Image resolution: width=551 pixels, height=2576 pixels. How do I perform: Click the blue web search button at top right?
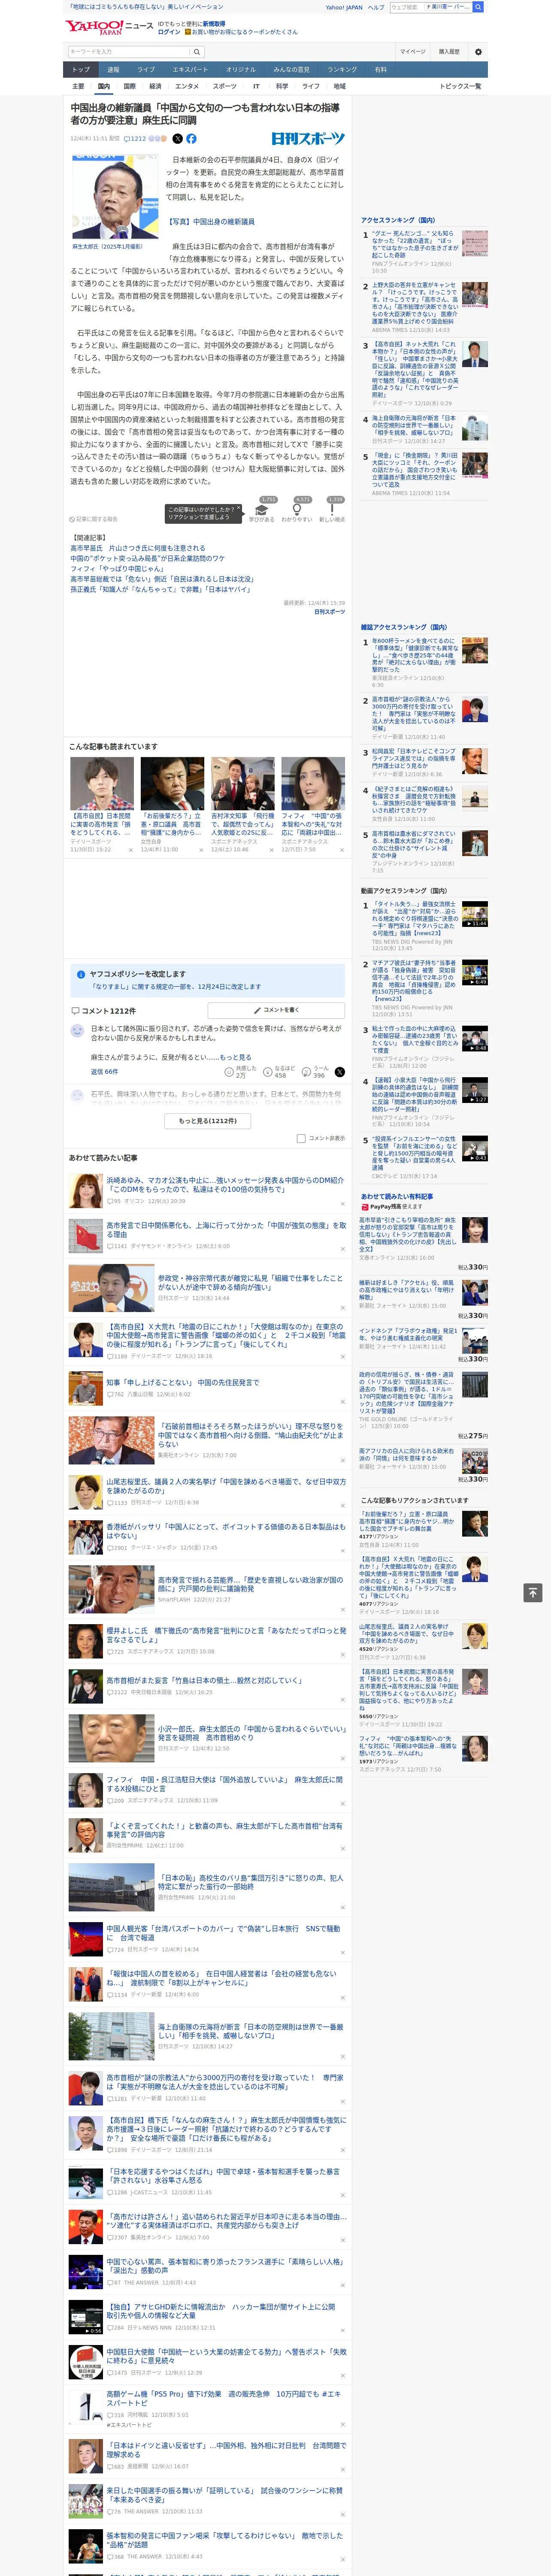(478, 7)
